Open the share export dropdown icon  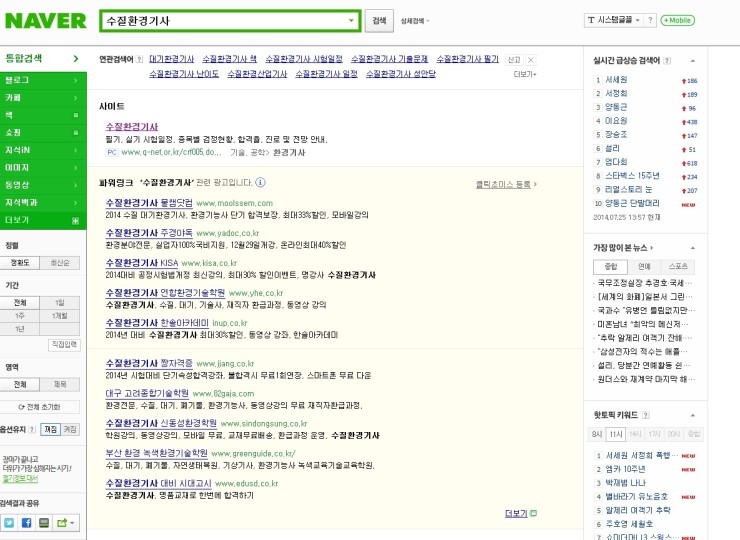click(66, 523)
